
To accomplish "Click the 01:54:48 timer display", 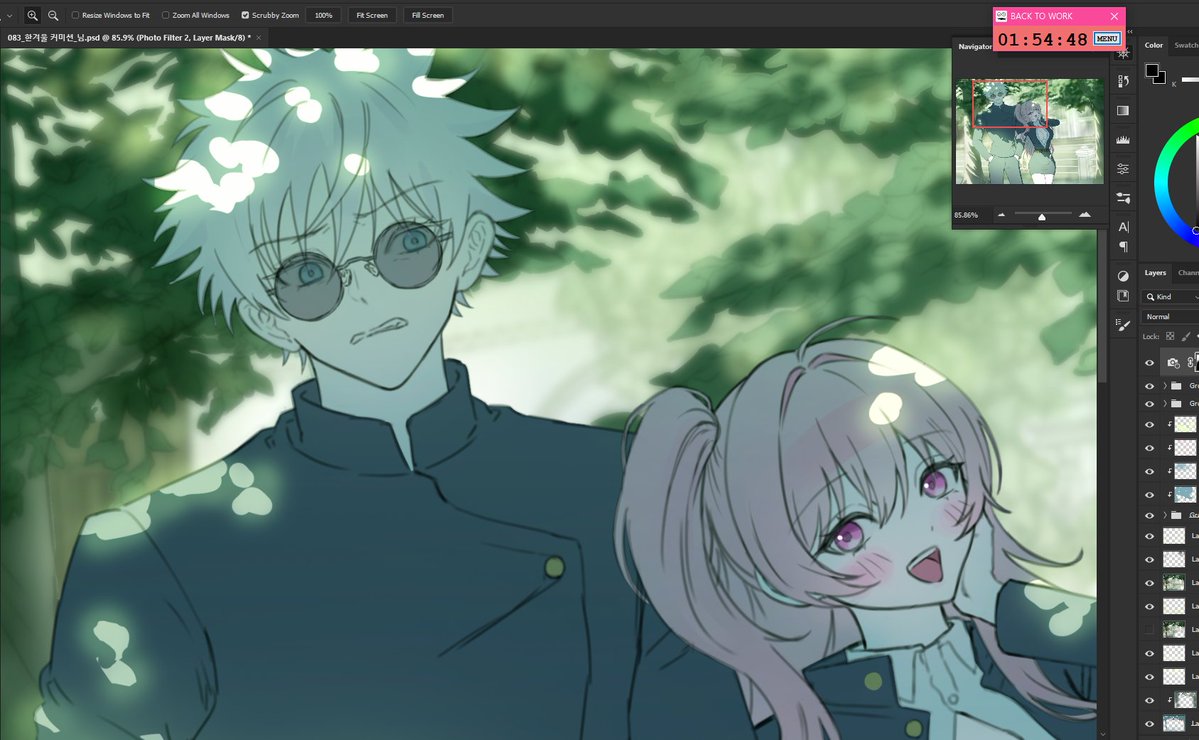I will (x=1042, y=40).
